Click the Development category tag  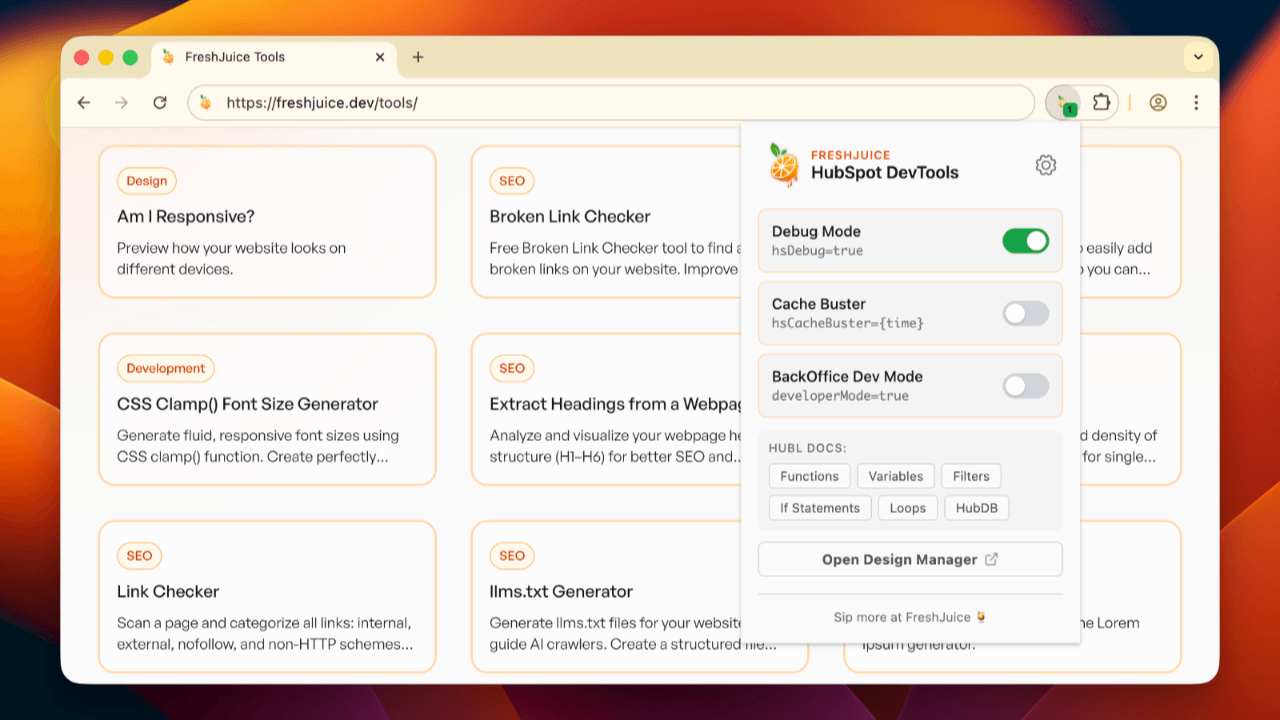(x=166, y=368)
